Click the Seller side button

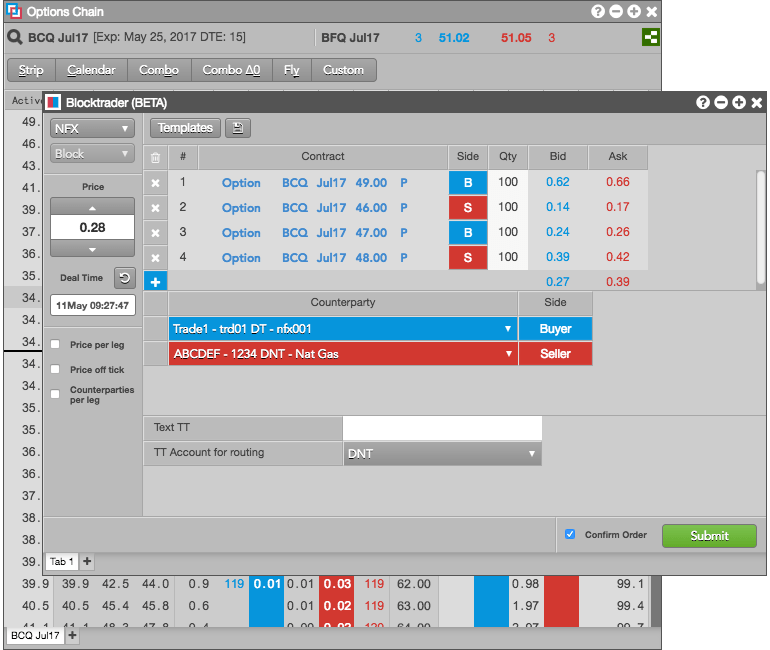coord(555,354)
